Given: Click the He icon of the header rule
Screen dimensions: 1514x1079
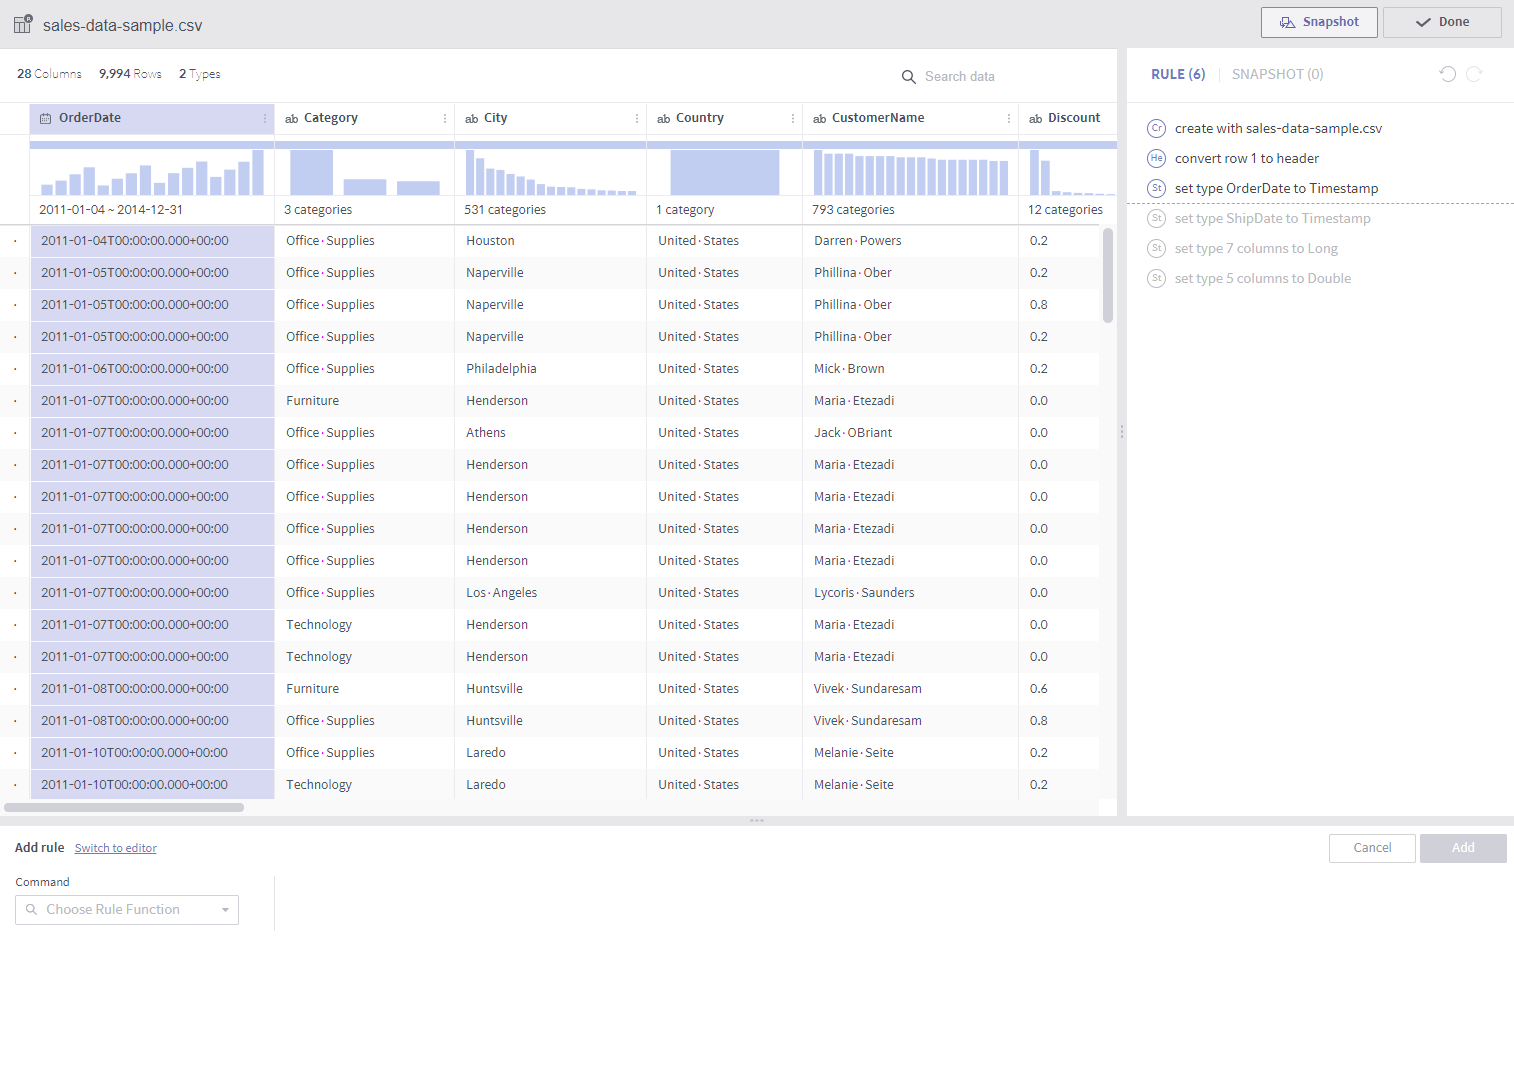Looking at the screenshot, I should click(1156, 158).
